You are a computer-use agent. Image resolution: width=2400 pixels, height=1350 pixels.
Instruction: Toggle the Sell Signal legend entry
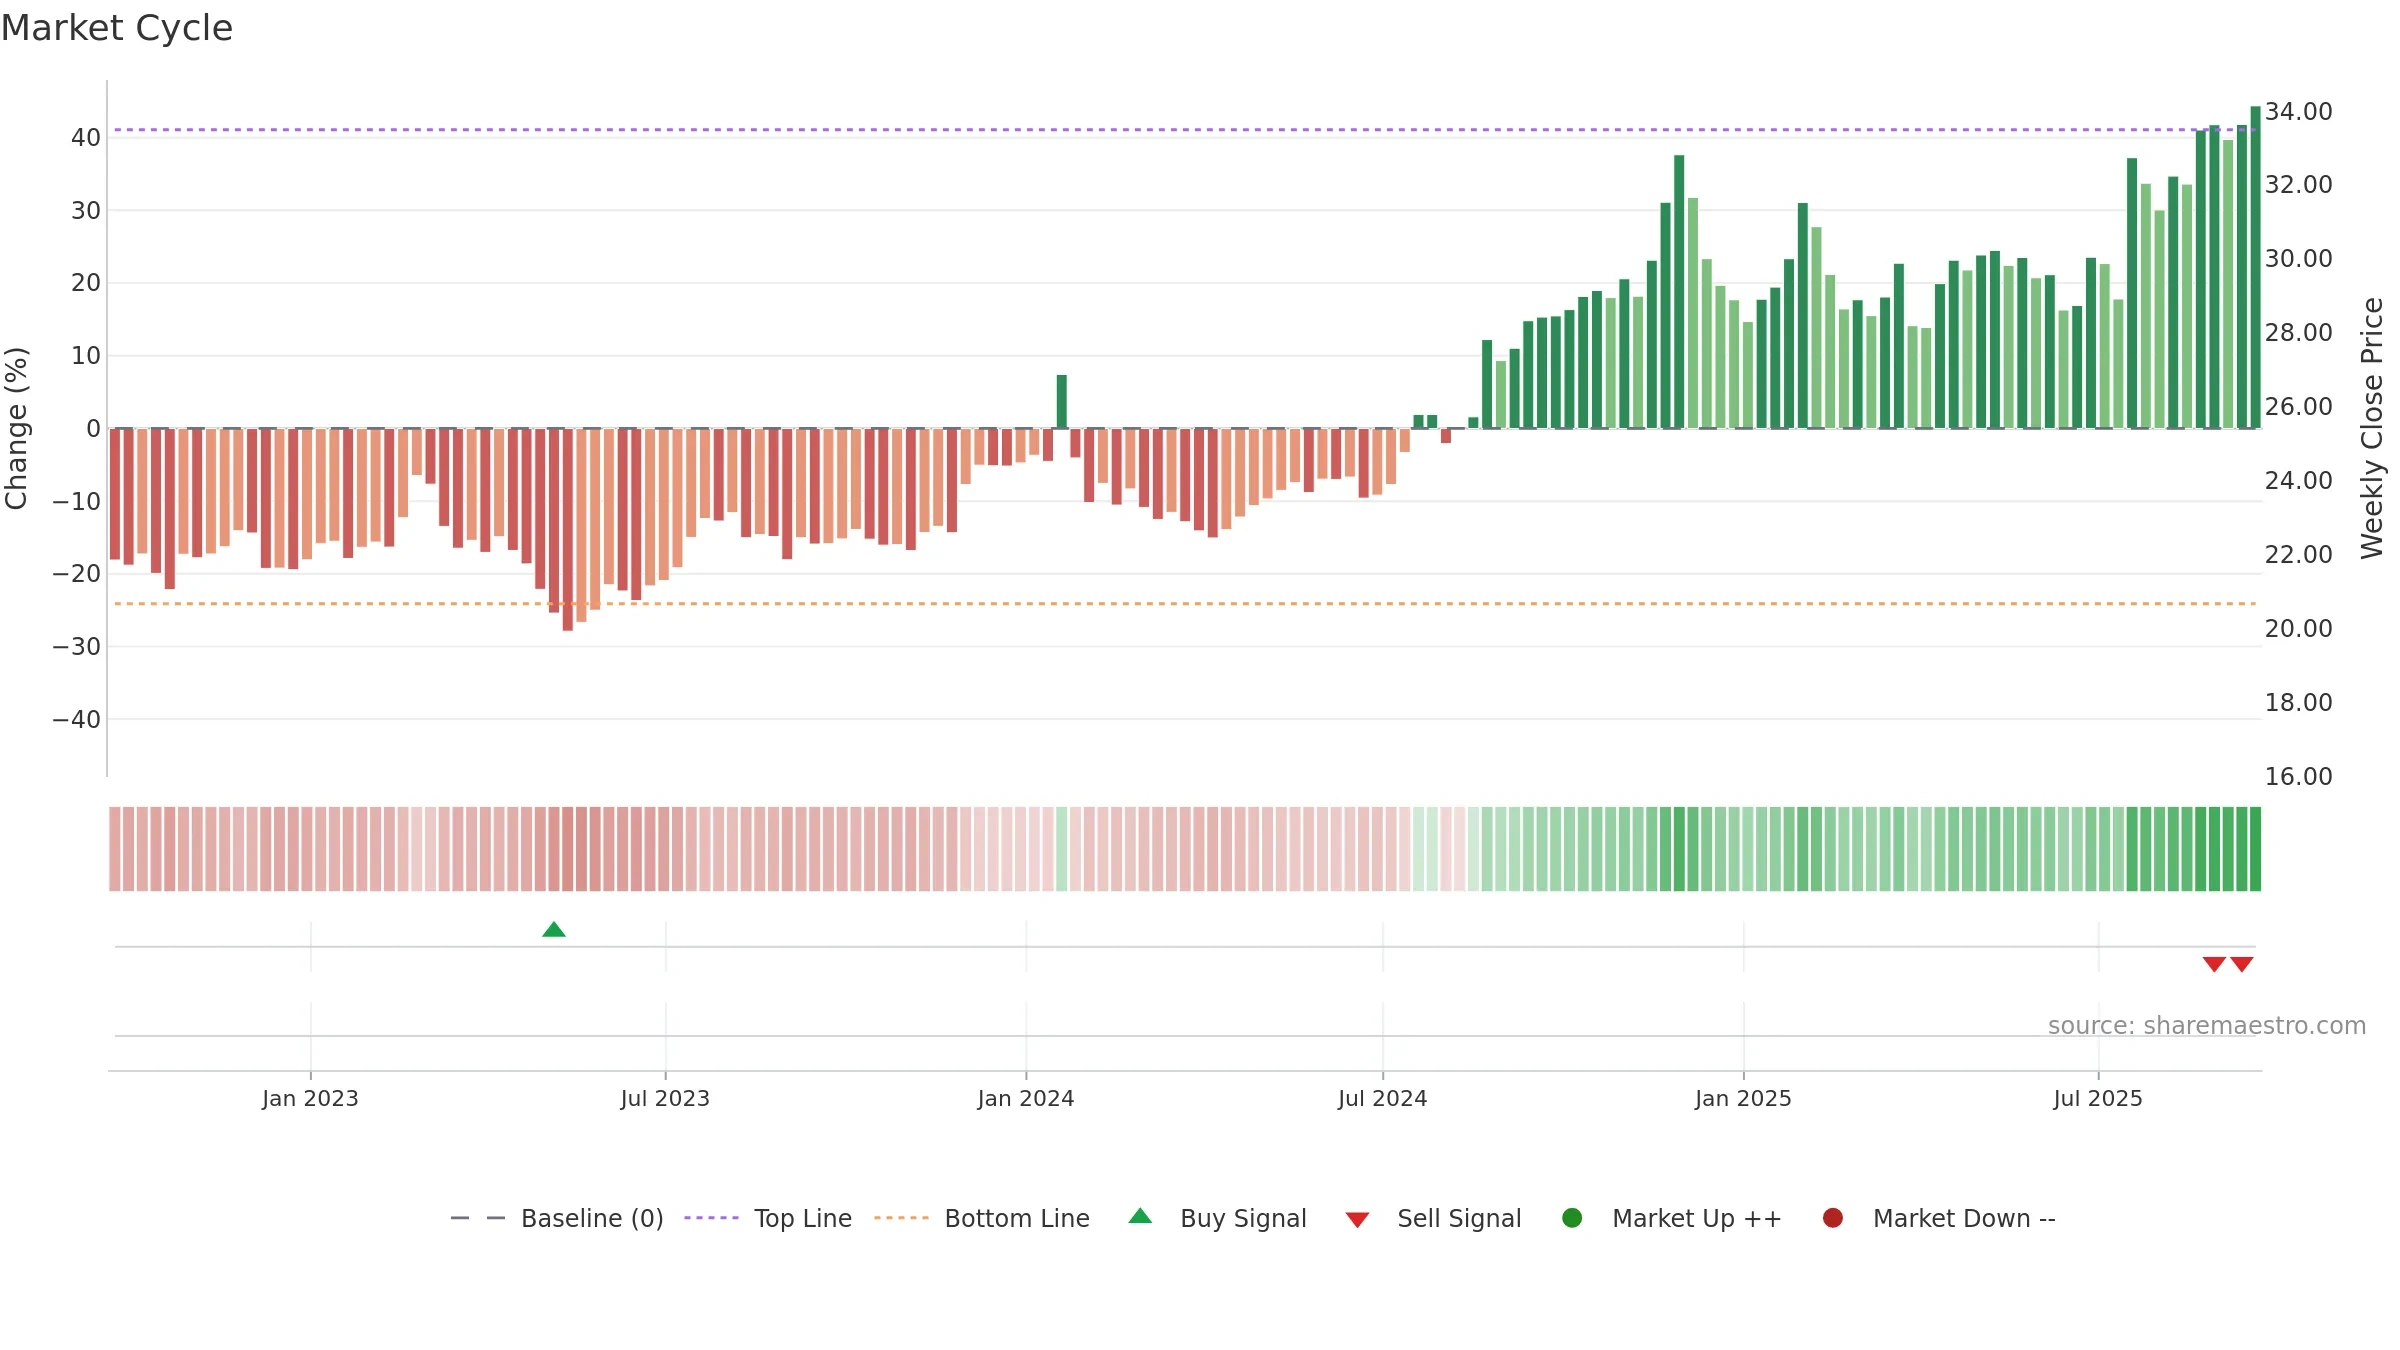click(1433, 1218)
